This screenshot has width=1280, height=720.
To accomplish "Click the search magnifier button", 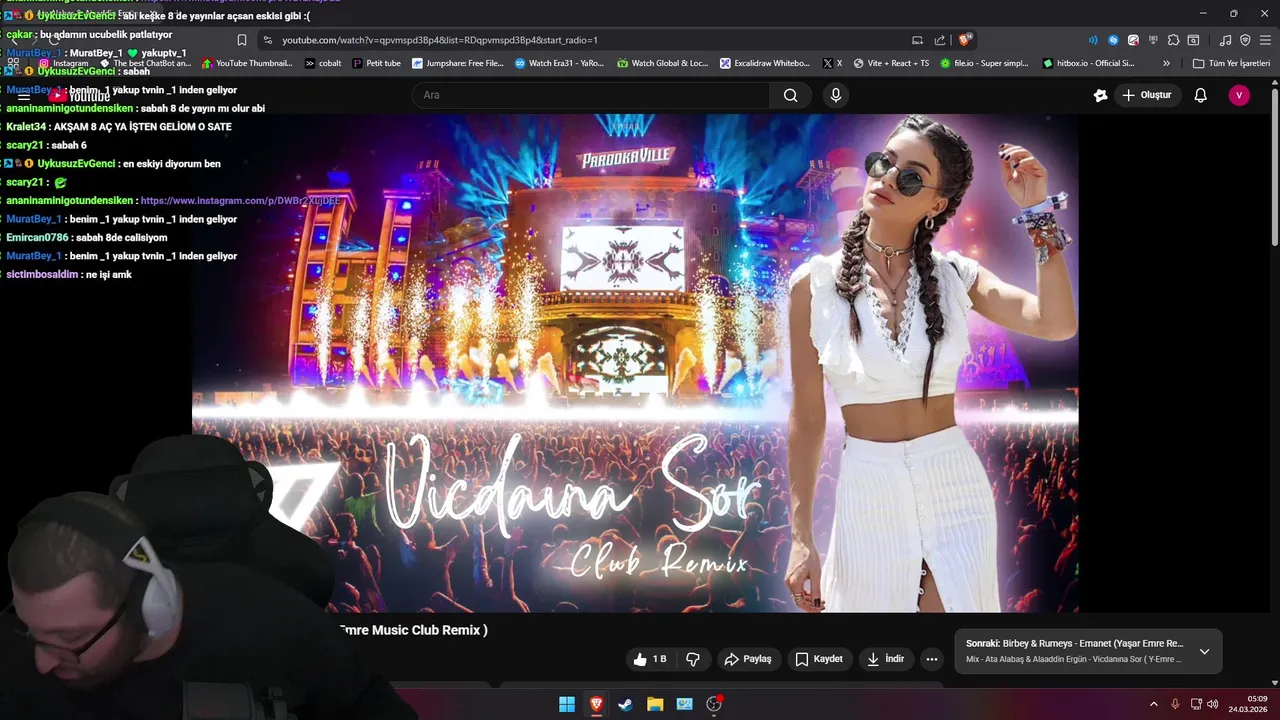I will [791, 95].
